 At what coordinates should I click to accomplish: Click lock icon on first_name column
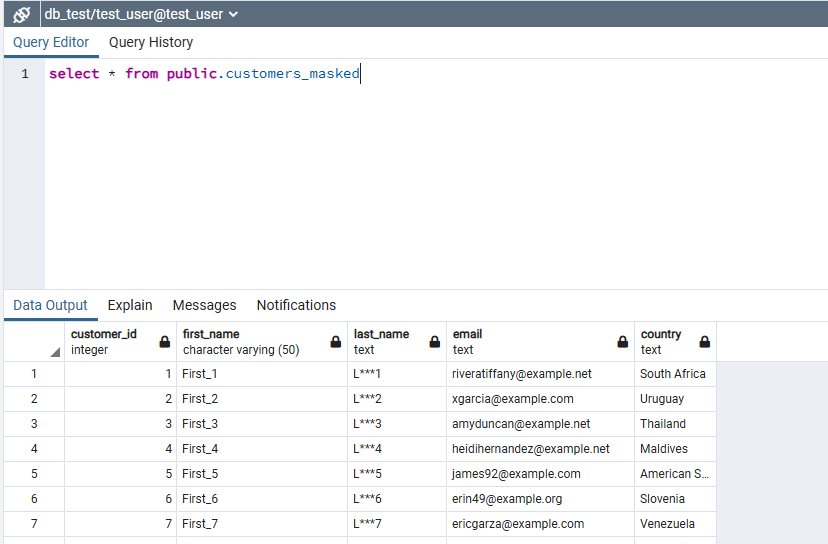(336, 342)
